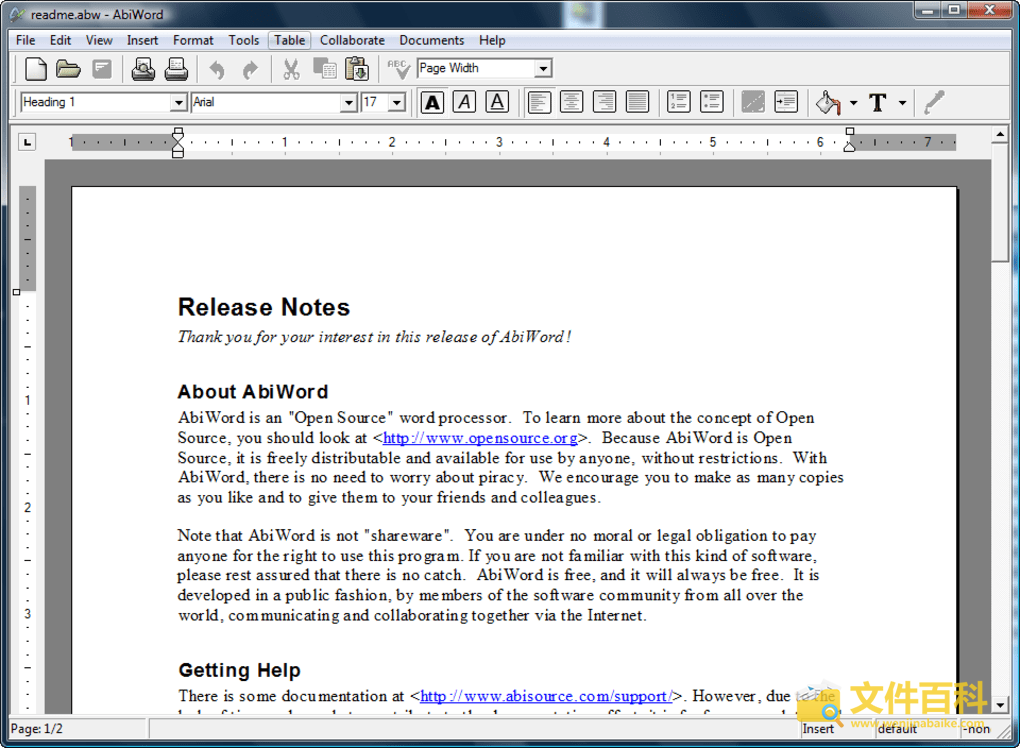Viewport: 1020px width, 748px height.
Task: Toggle bold formatting
Action: pos(432,102)
